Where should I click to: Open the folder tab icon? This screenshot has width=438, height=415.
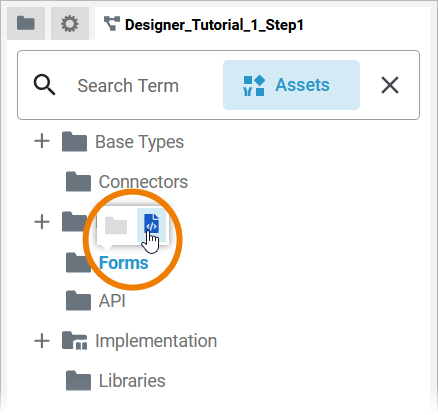pos(26,23)
